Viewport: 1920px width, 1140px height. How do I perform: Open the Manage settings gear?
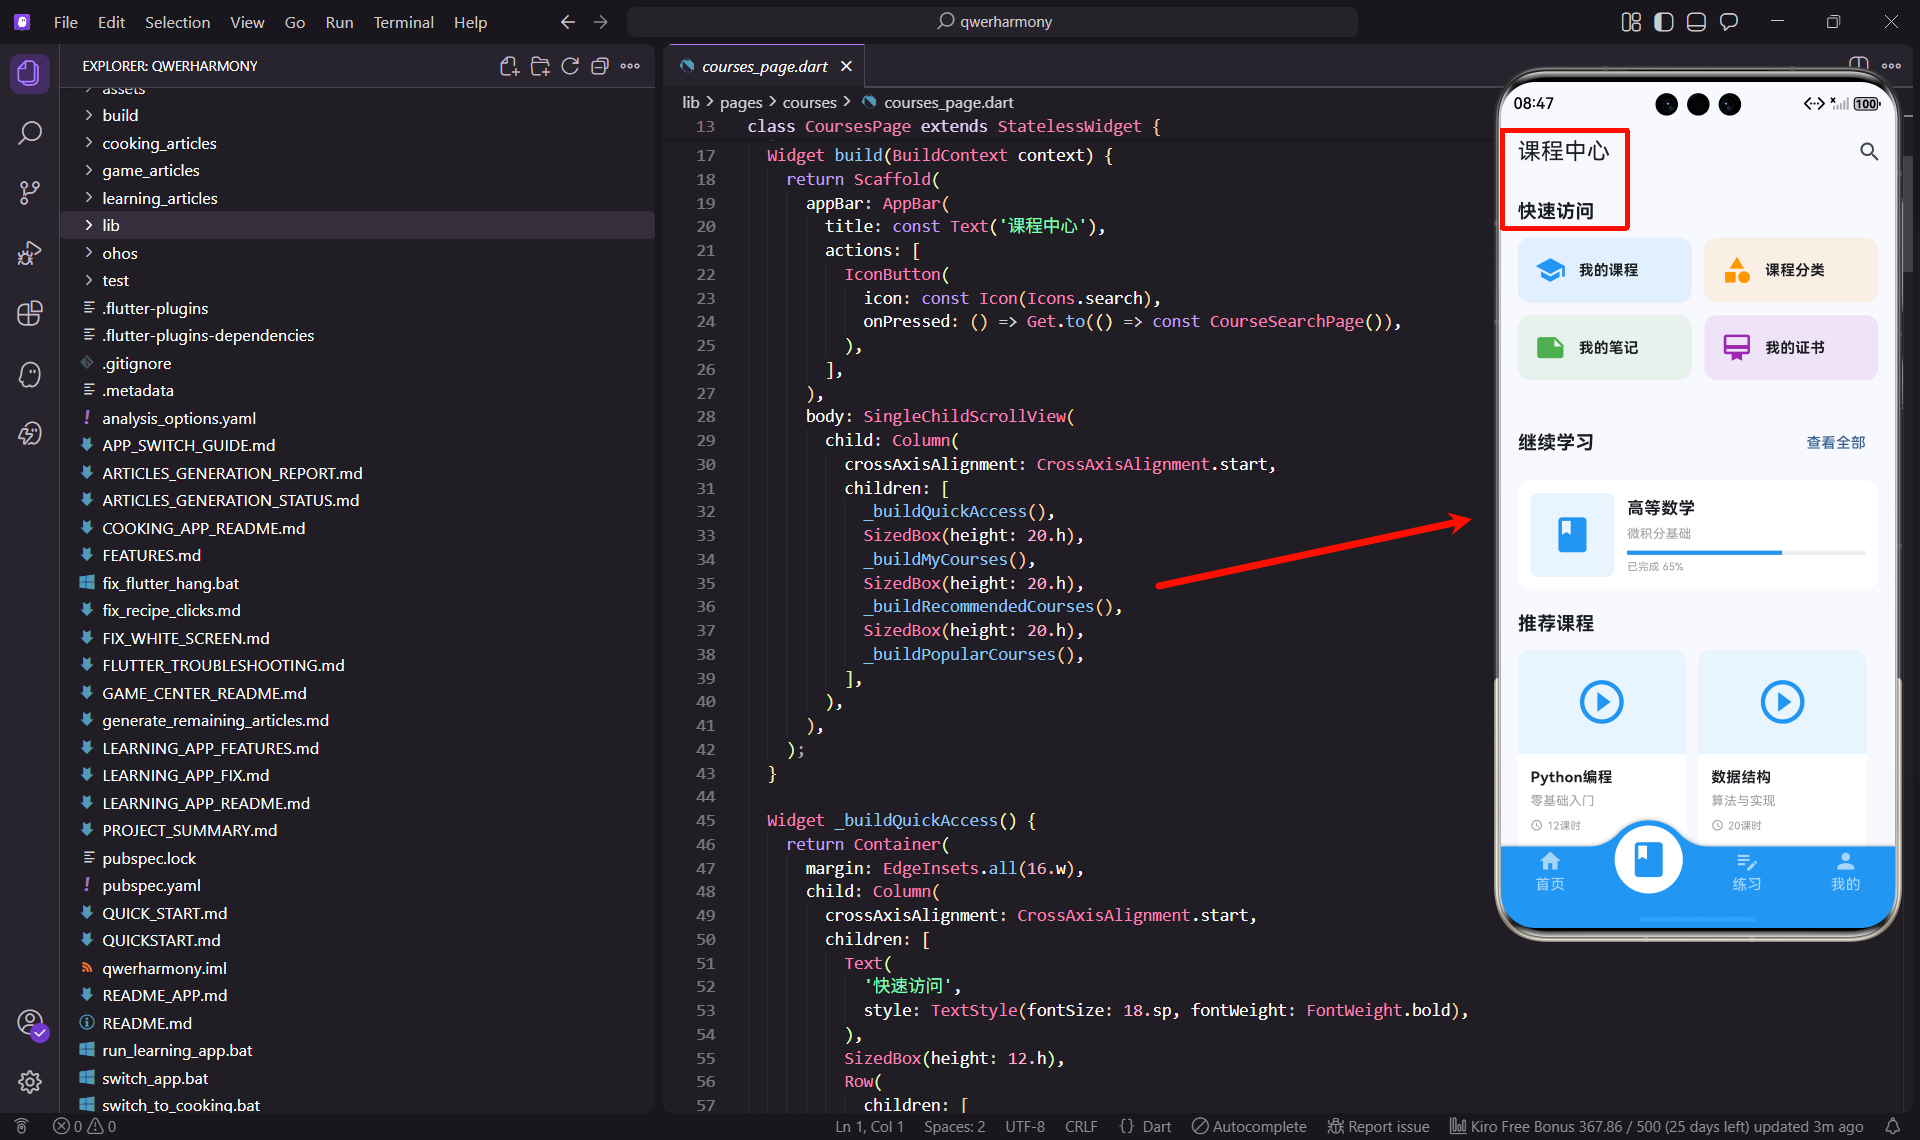point(30,1081)
